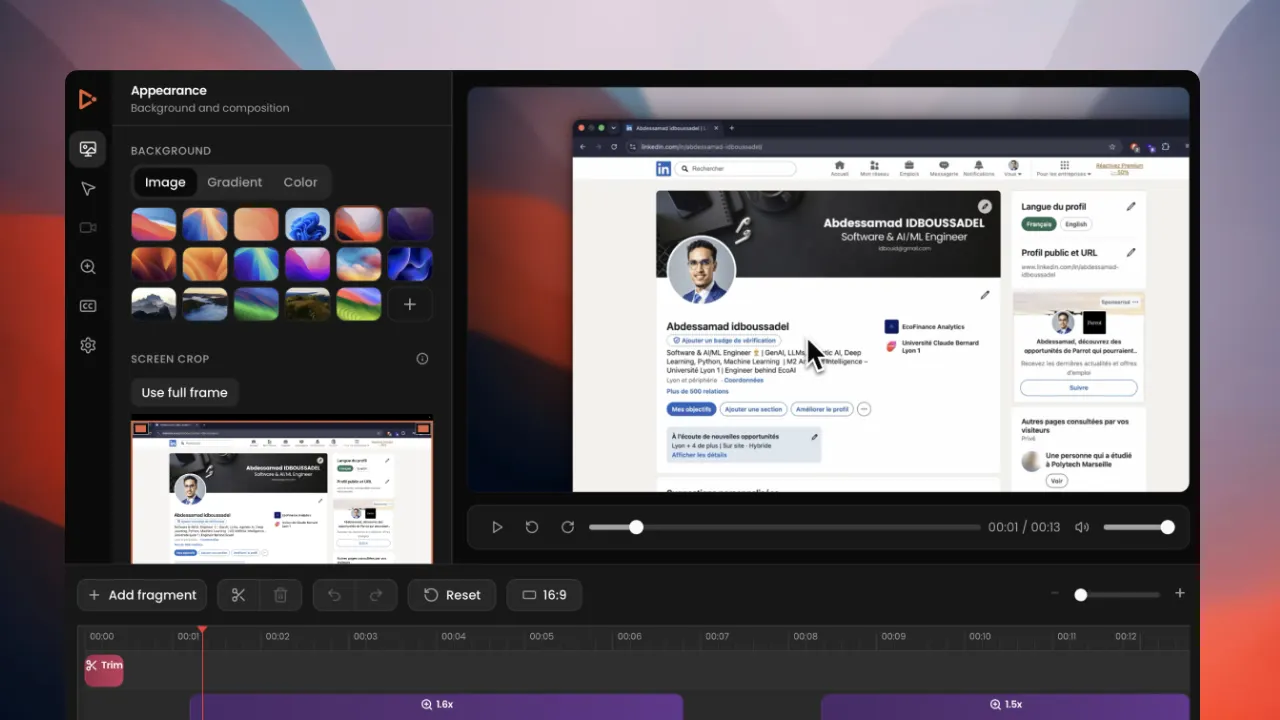Open the camera settings in the sidebar
Viewport: 1280px width, 720px height.
[x=88, y=228]
